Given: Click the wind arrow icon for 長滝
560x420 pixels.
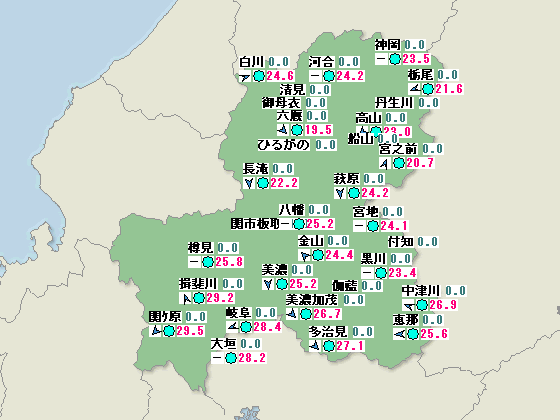Looking at the screenshot, I should 249,183.
